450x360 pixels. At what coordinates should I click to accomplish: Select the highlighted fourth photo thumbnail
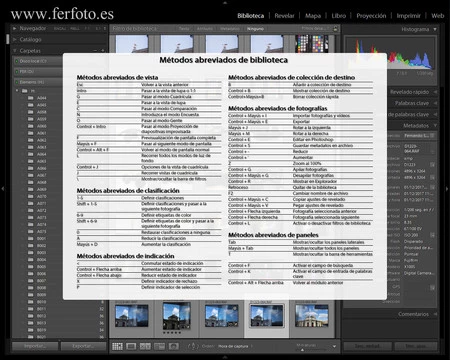pos(267,316)
